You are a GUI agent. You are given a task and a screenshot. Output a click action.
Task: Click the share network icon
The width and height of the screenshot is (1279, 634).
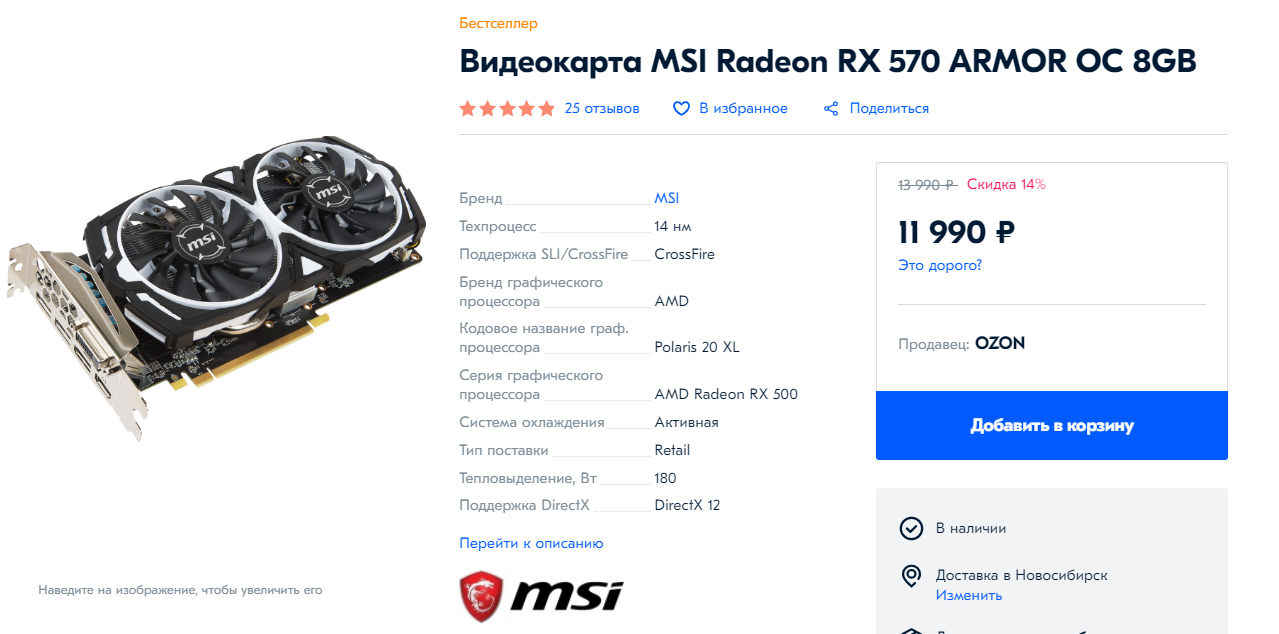click(831, 108)
